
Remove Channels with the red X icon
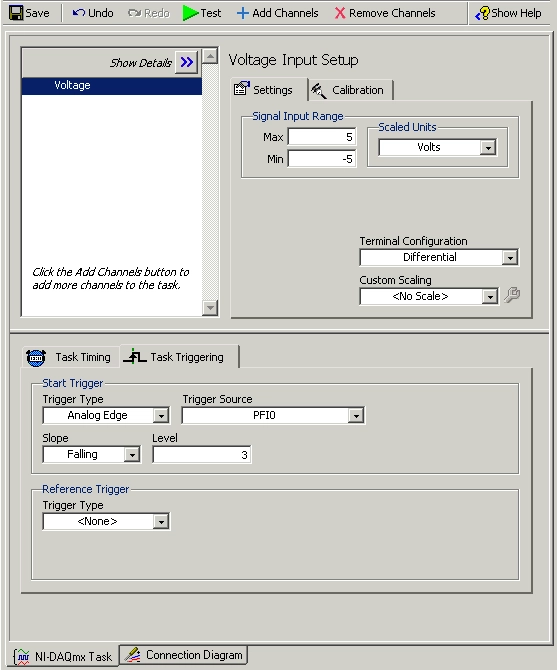pos(340,13)
